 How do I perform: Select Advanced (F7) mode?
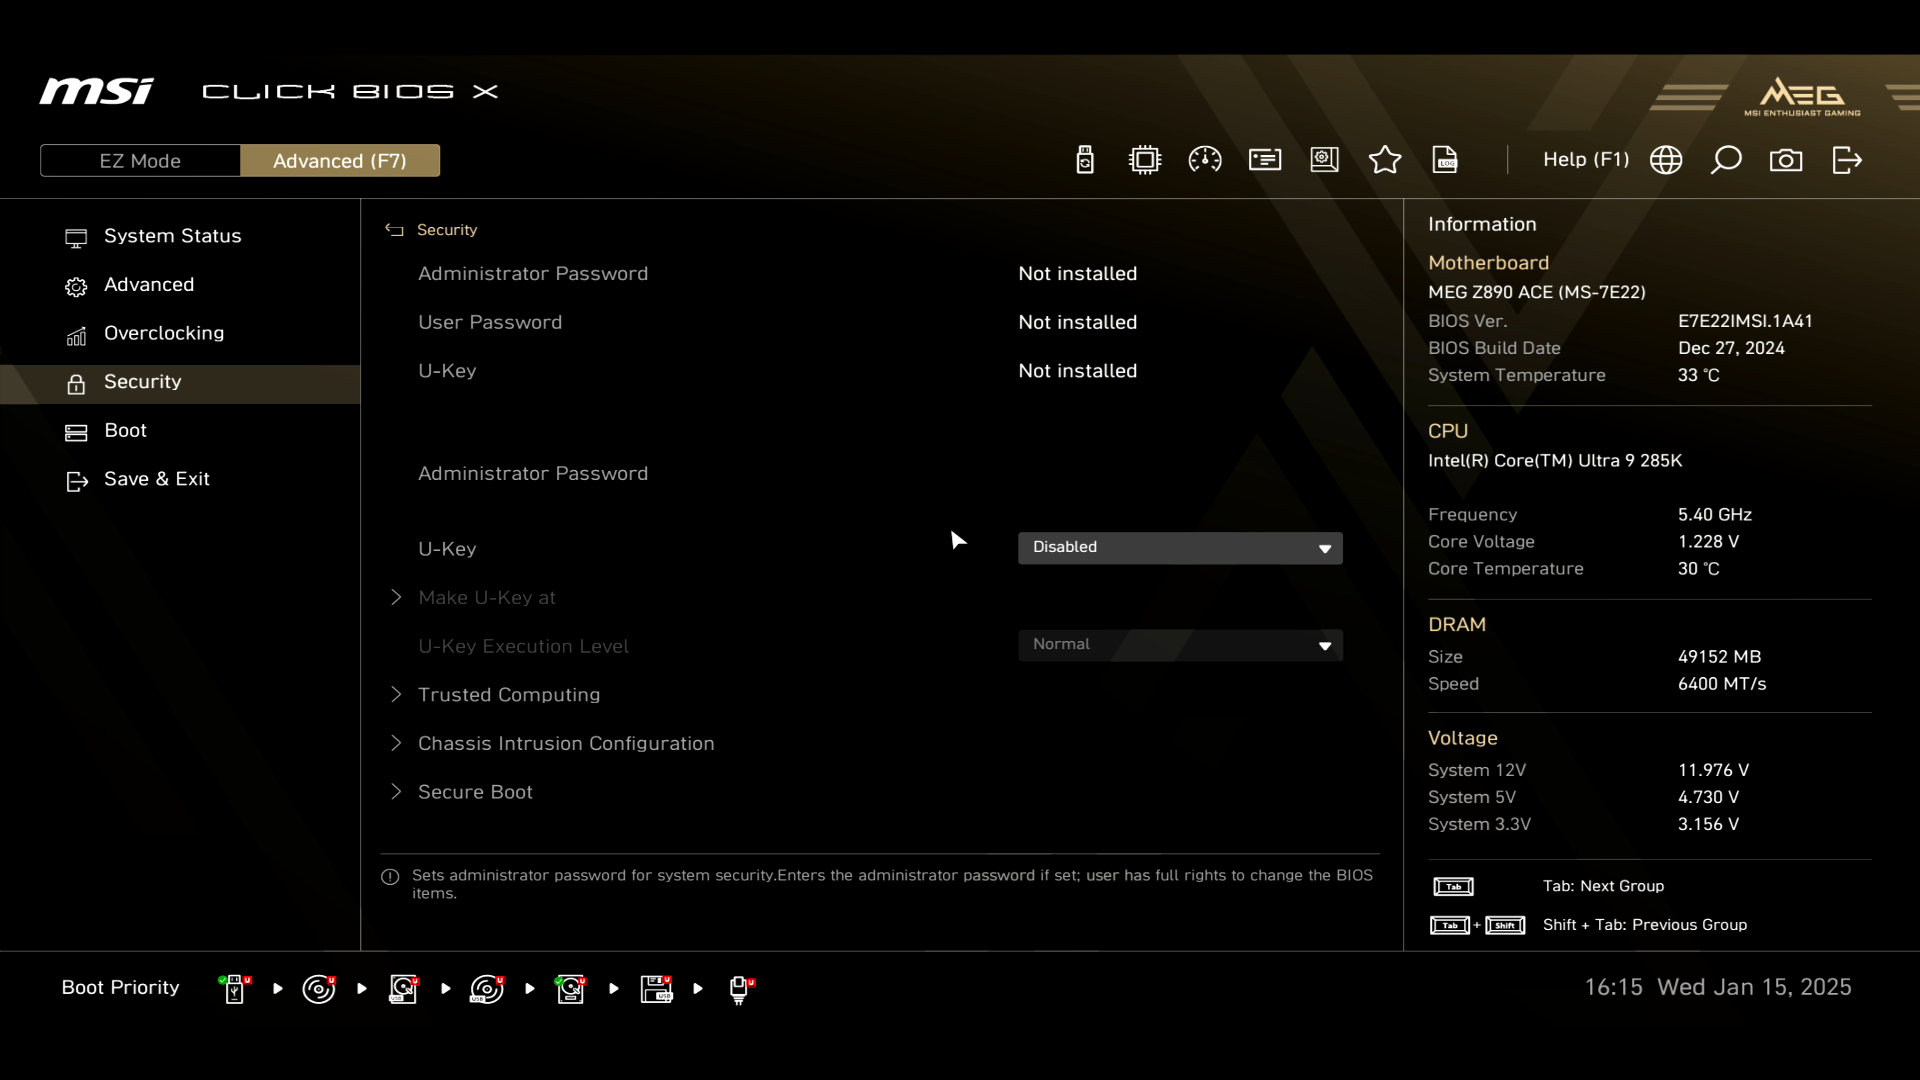point(340,161)
